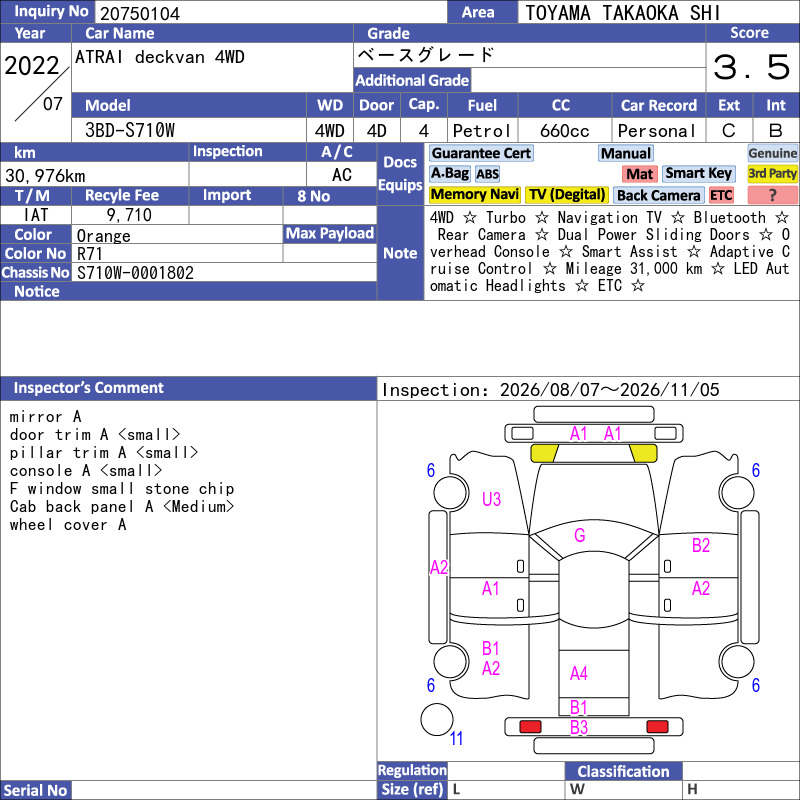Click the Back Camera equipment badge

[x=659, y=195]
